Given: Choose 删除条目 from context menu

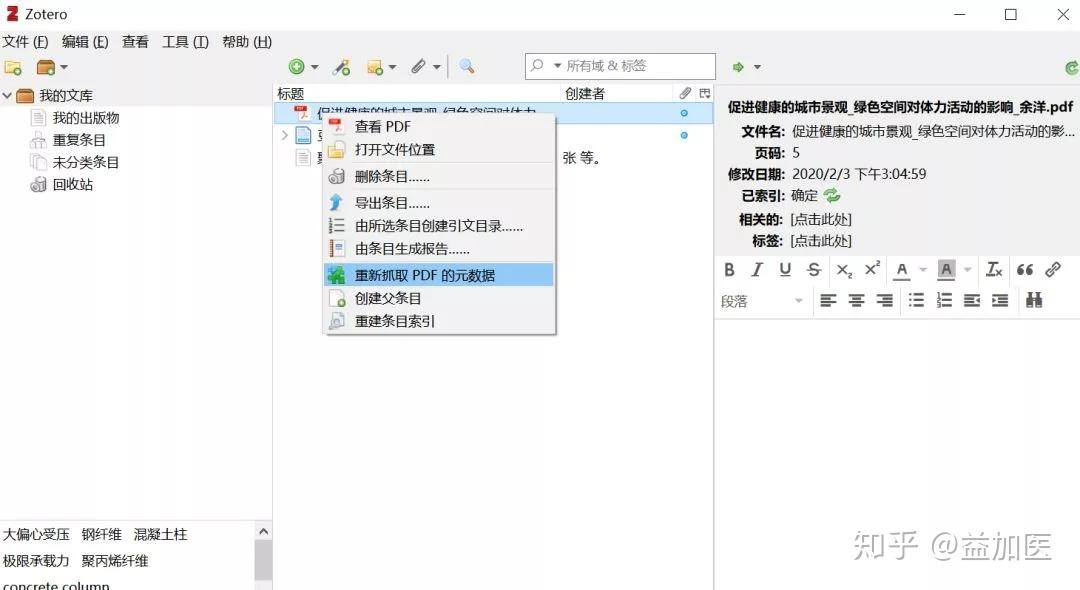Looking at the screenshot, I should [x=439, y=176].
